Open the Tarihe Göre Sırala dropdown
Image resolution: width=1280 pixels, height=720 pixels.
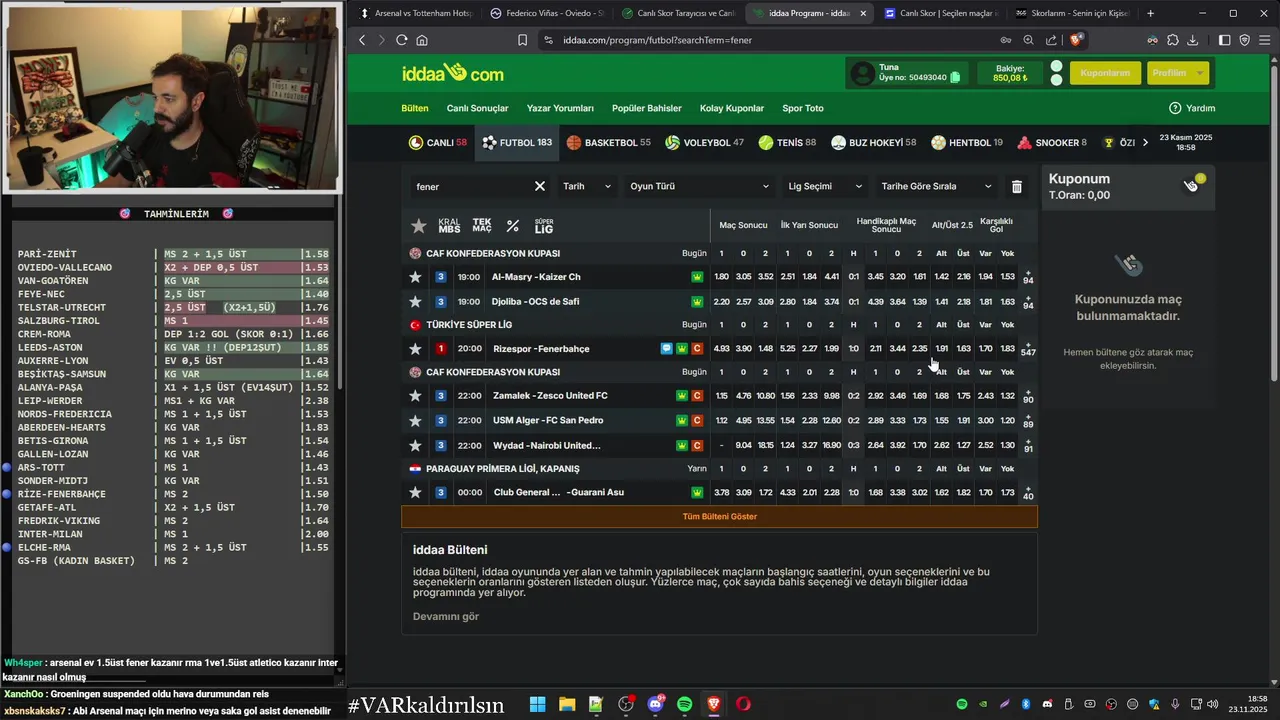point(936,186)
